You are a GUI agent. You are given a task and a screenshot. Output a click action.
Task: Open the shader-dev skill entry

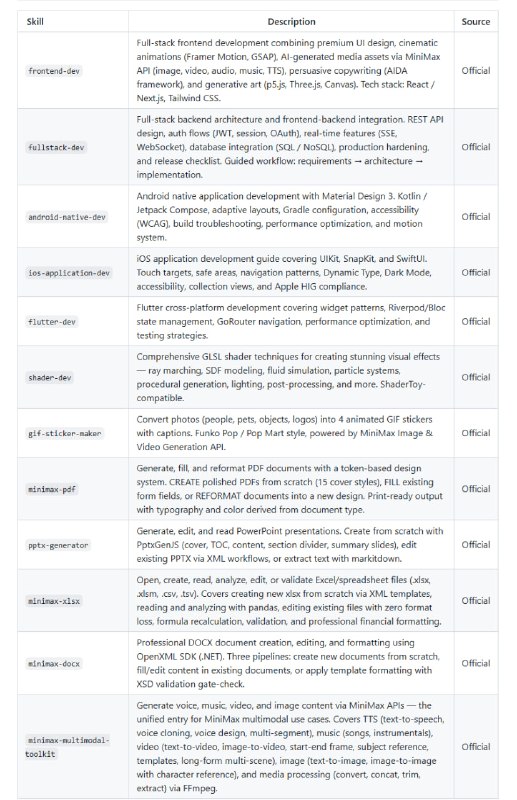coord(50,378)
